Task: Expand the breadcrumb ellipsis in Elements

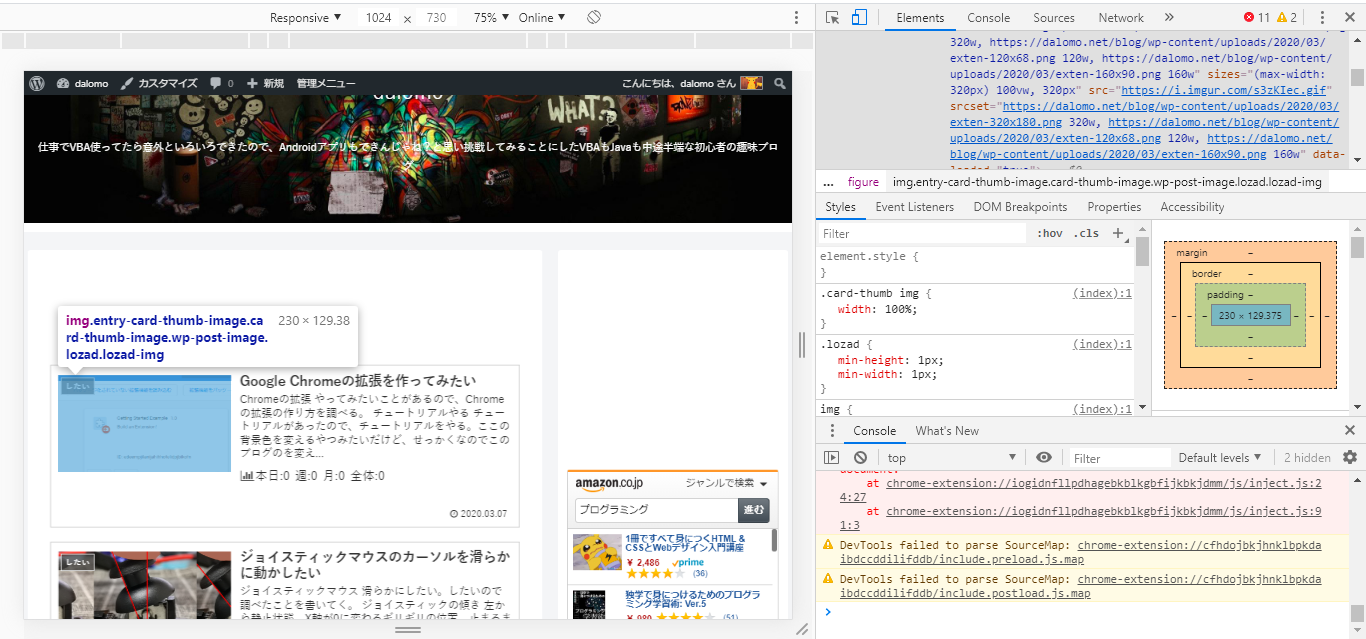Action: pos(828,182)
